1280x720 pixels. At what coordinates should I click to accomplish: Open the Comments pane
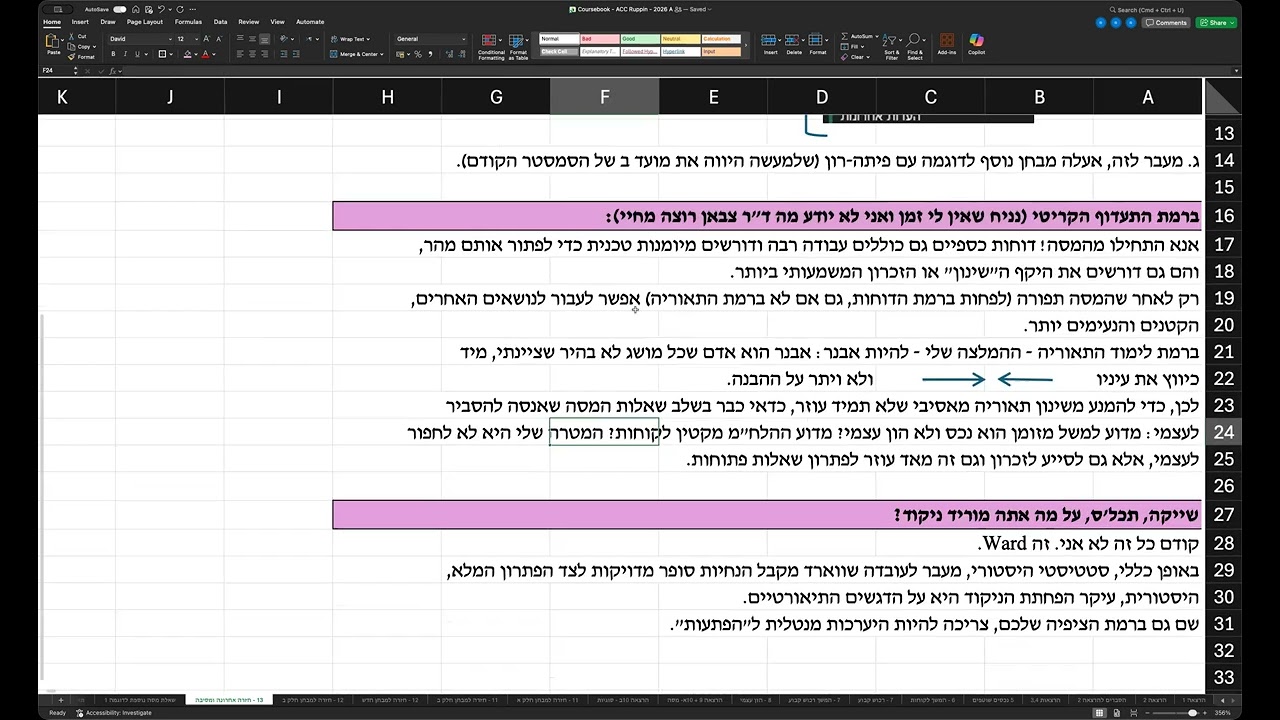[1167, 22]
